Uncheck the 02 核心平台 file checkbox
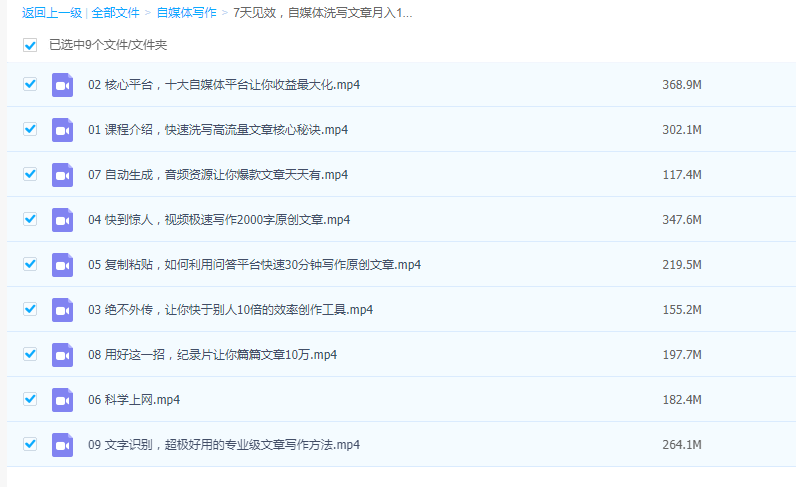The image size is (796, 487). (30, 84)
